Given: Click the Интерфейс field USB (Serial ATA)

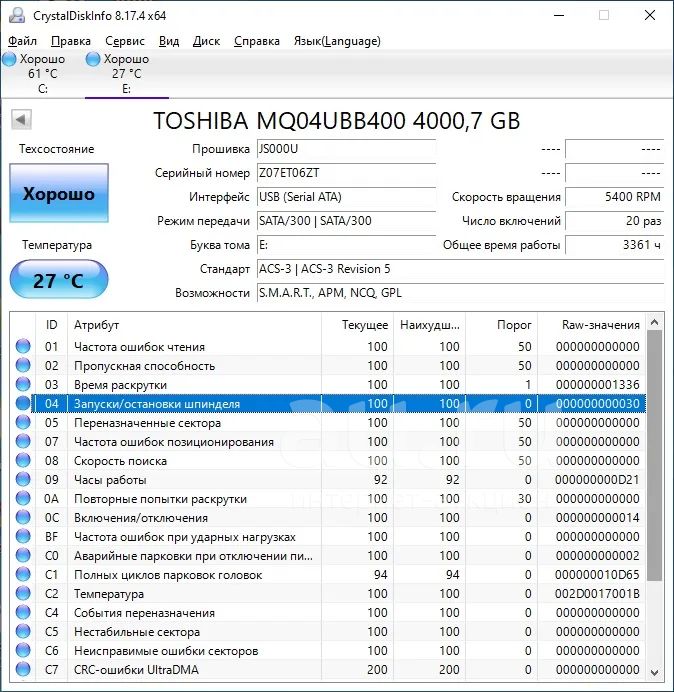Looking at the screenshot, I should click(x=346, y=196).
